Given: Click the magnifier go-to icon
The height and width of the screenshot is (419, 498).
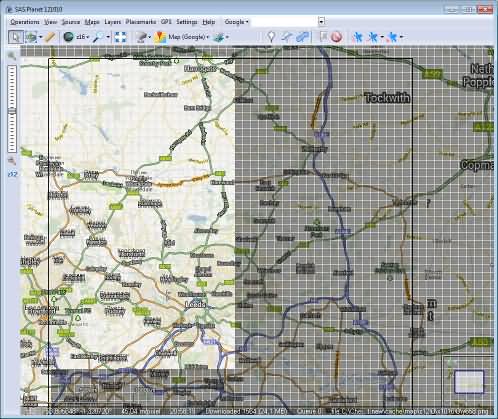Looking at the screenshot, I should [98, 37].
